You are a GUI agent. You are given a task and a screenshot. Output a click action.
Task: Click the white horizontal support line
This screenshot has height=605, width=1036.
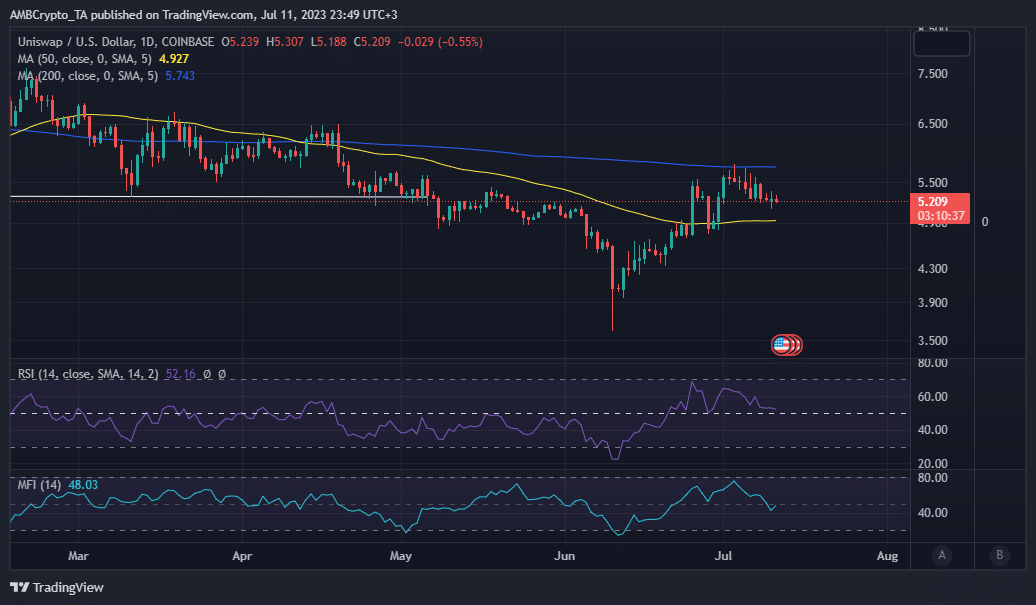(x=218, y=197)
